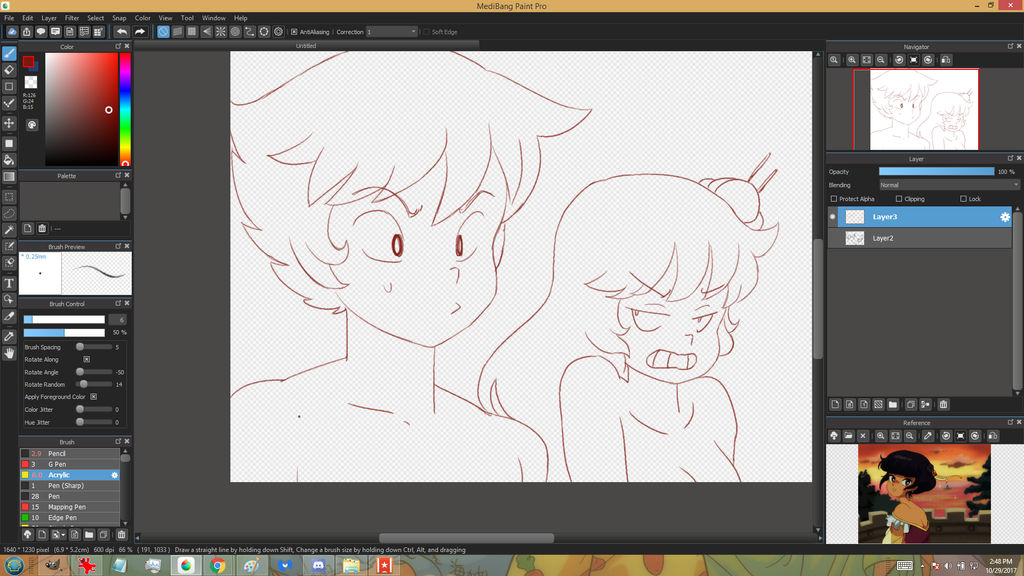Screen dimensions: 1024x576
Task: Click the rainbow hue strip
Action: tap(125, 108)
